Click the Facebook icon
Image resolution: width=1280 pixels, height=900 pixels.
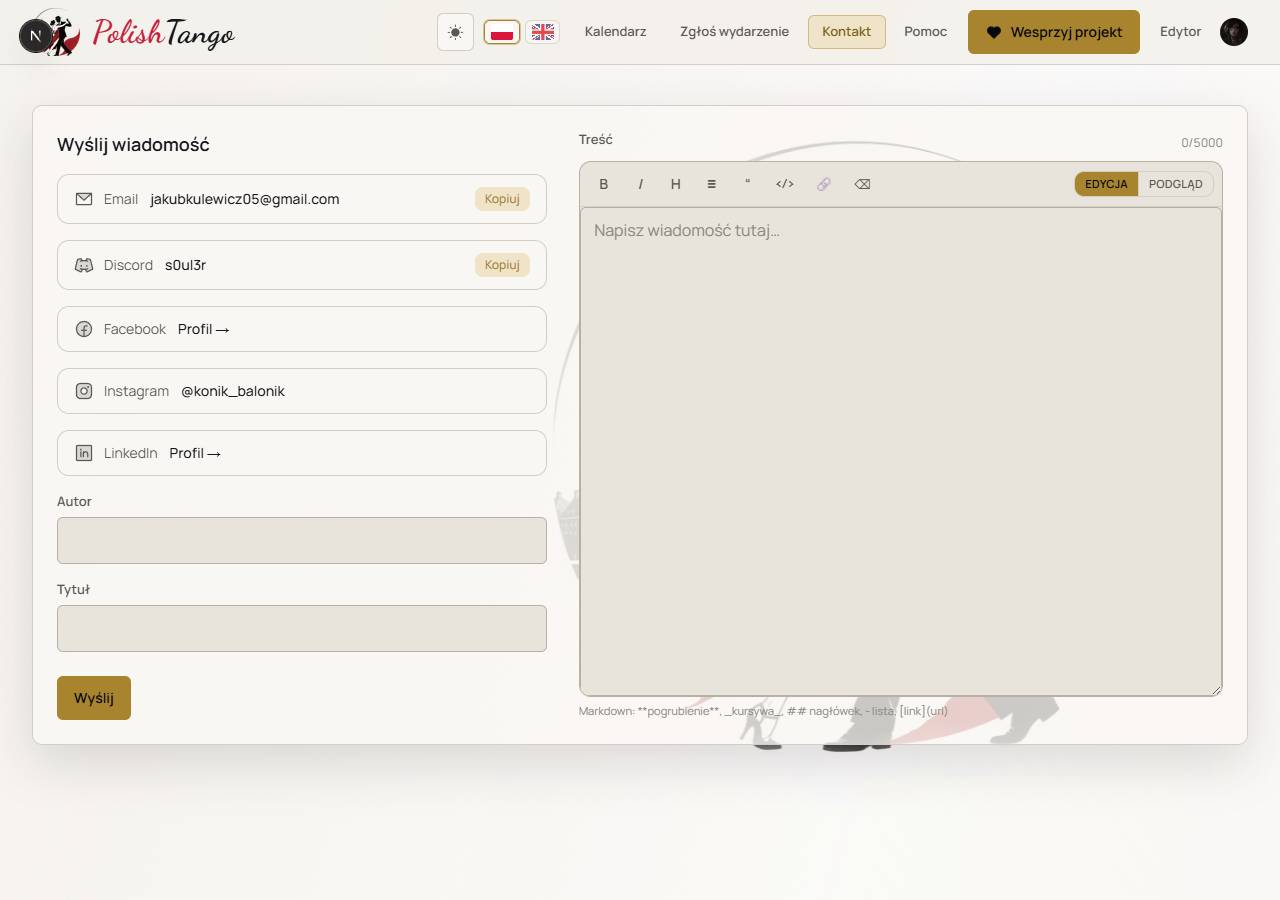pos(84,329)
